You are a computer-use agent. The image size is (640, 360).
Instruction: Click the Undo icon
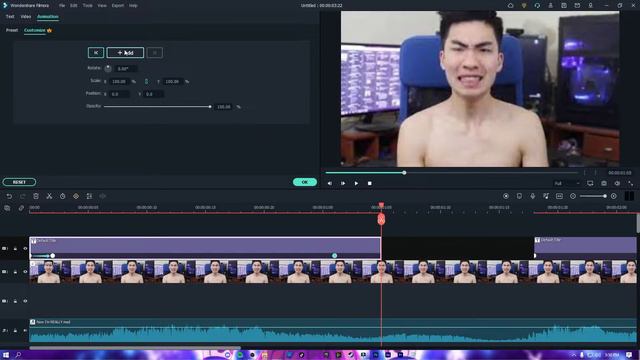(x=9, y=196)
